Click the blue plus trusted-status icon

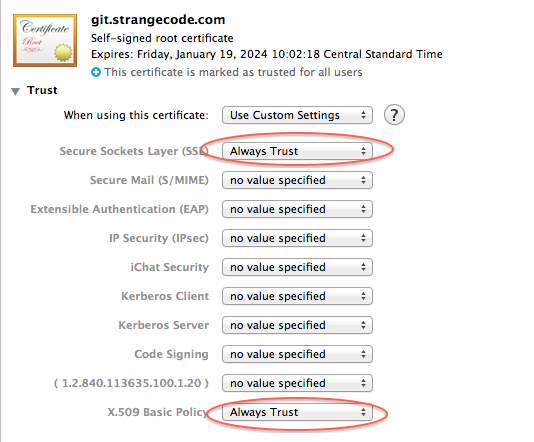[x=96, y=72]
